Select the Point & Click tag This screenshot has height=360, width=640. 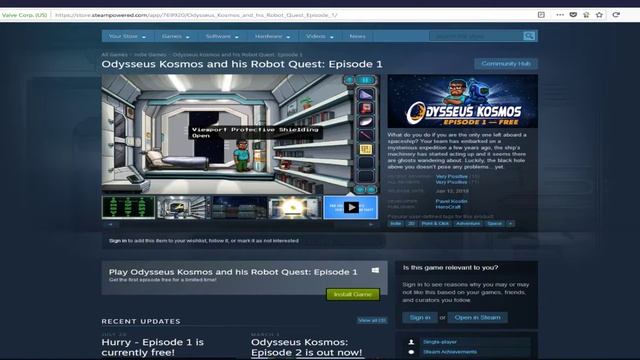coord(435,224)
